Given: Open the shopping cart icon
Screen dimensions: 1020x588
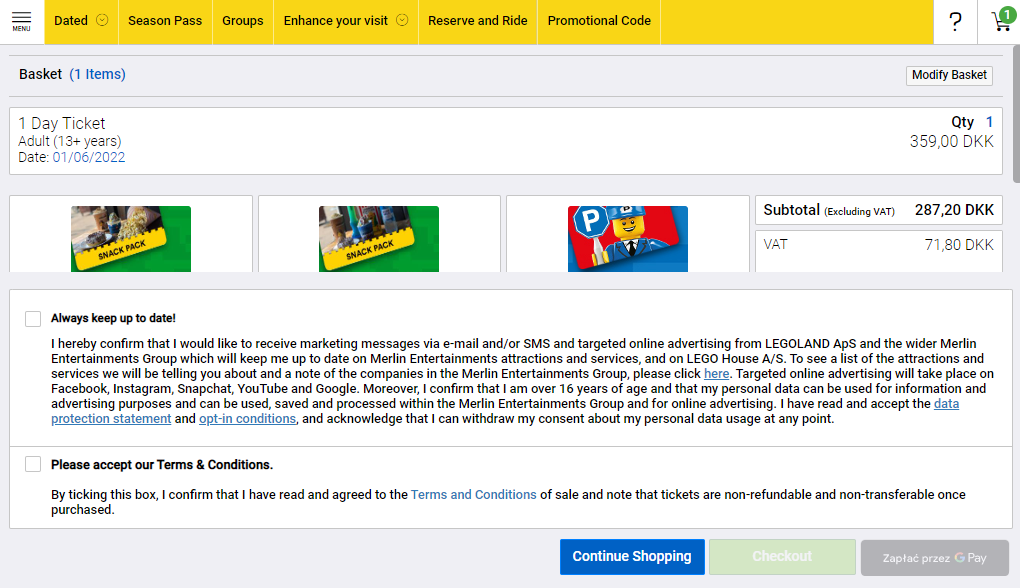Looking at the screenshot, I should [1000, 21].
